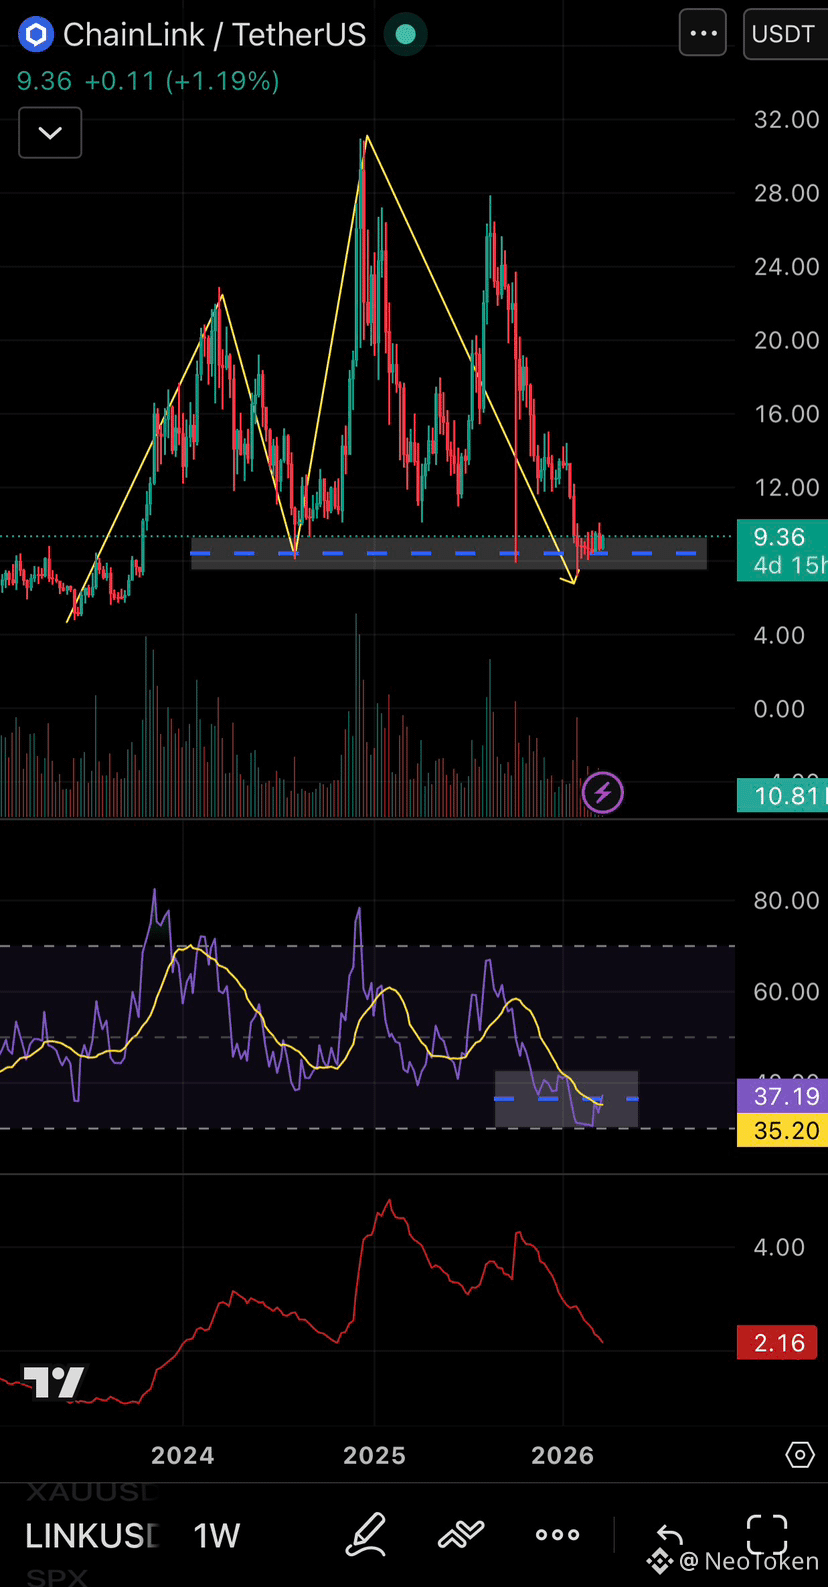Select the LINKUSD symbol in watchlist
The width and height of the screenshot is (828, 1587).
[x=92, y=1536]
